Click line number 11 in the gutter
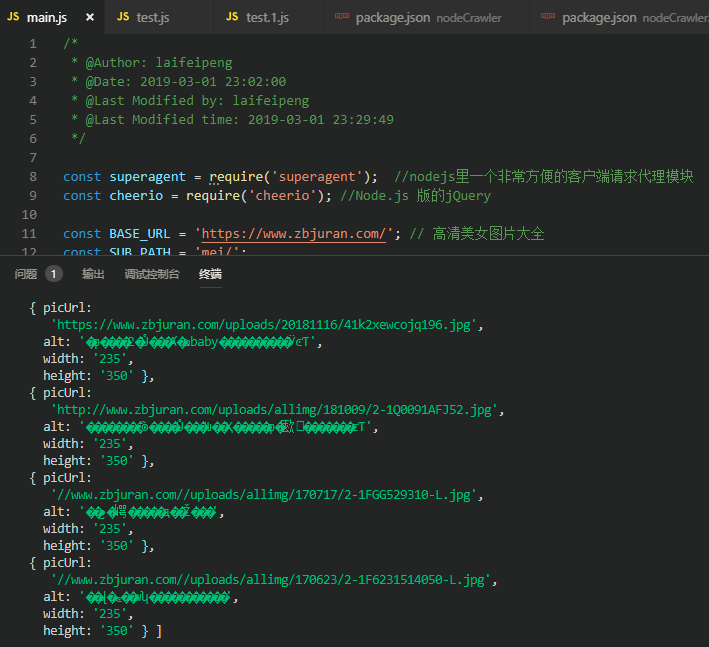Image resolution: width=709 pixels, height=647 pixels. click(29, 234)
